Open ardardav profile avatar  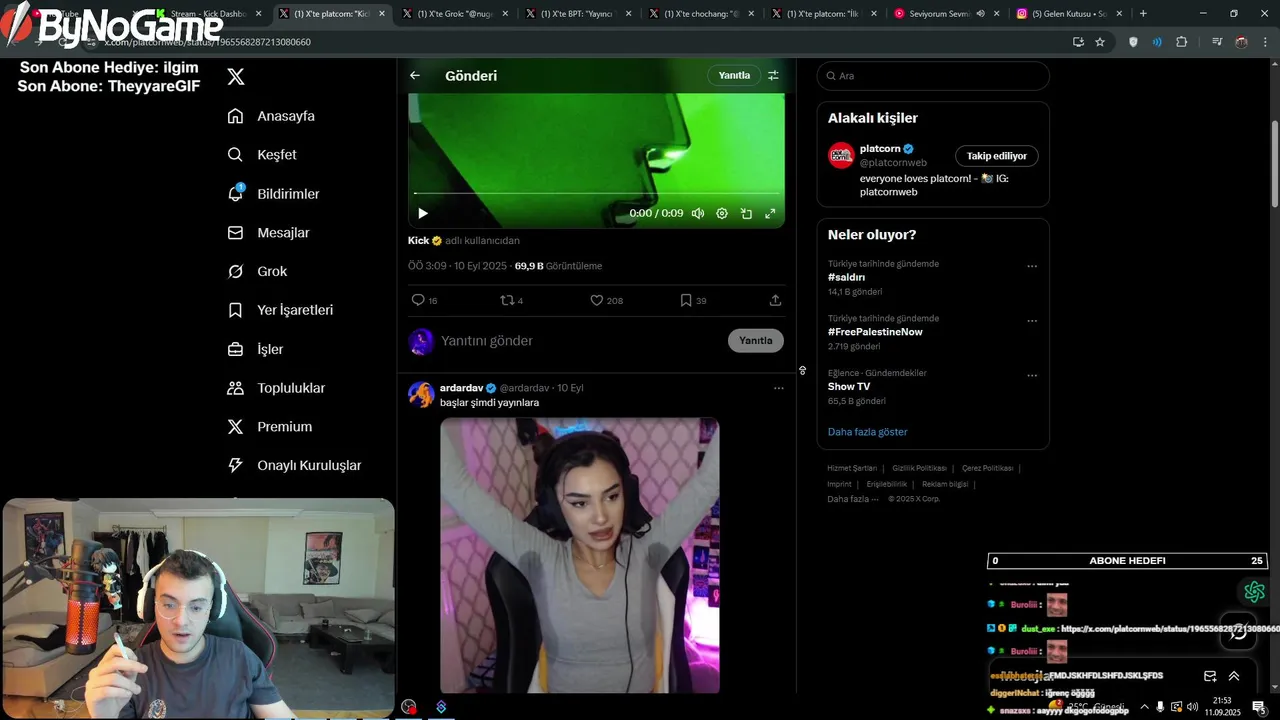421,394
